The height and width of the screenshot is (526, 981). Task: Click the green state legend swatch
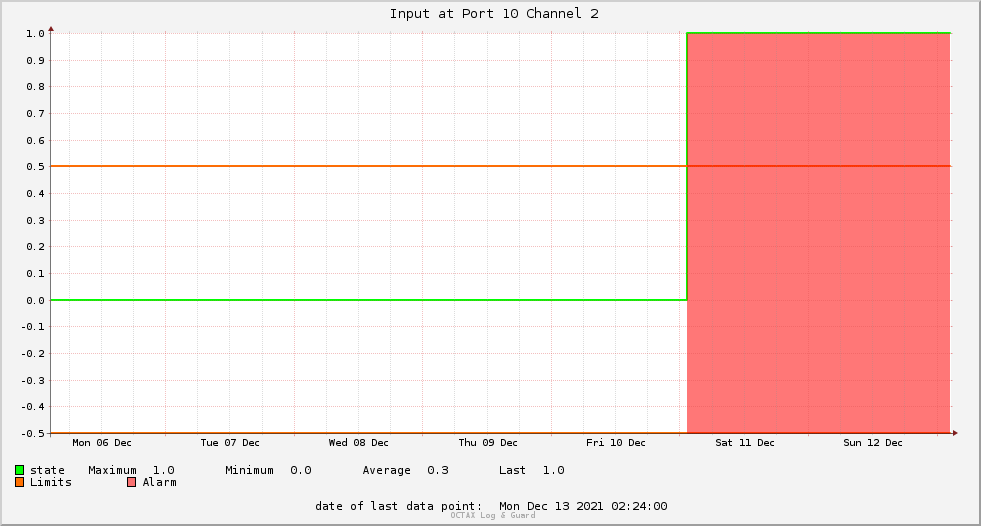click(x=19, y=470)
